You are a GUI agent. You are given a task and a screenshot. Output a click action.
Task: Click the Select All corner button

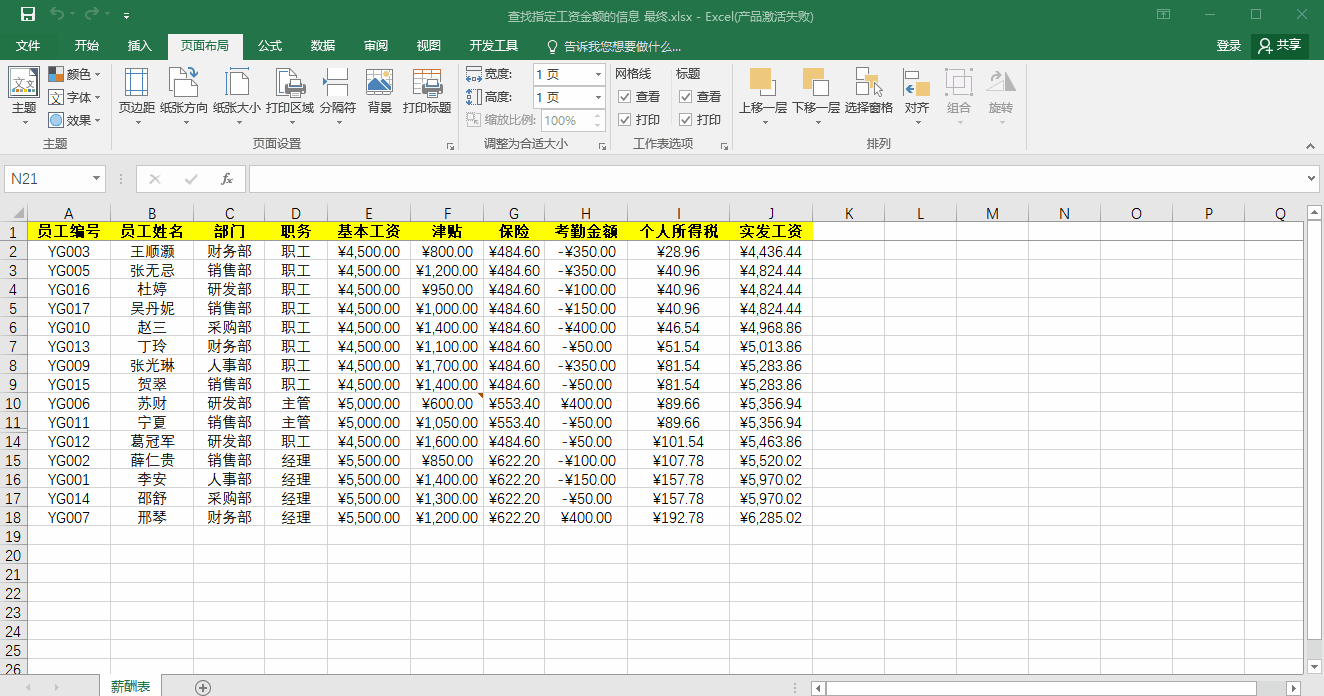click(x=14, y=213)
